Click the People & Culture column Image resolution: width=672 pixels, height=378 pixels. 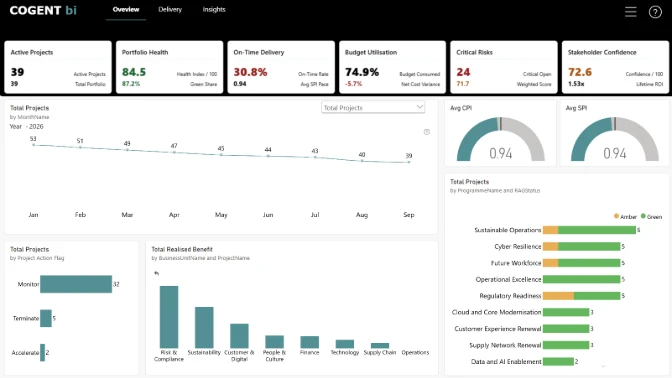point(274,342)
